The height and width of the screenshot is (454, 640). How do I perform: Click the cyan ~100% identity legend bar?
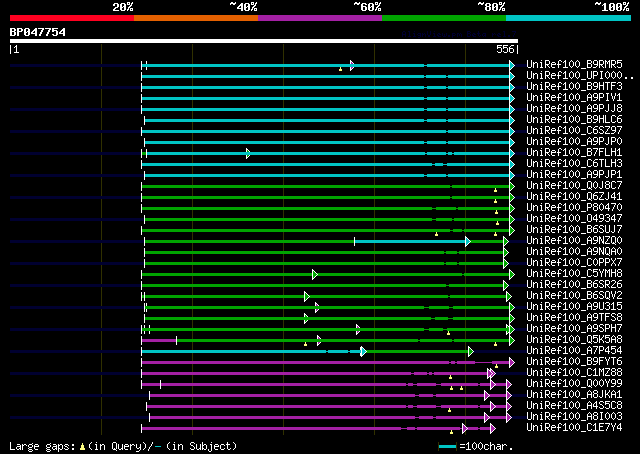(x=569, y=18)
